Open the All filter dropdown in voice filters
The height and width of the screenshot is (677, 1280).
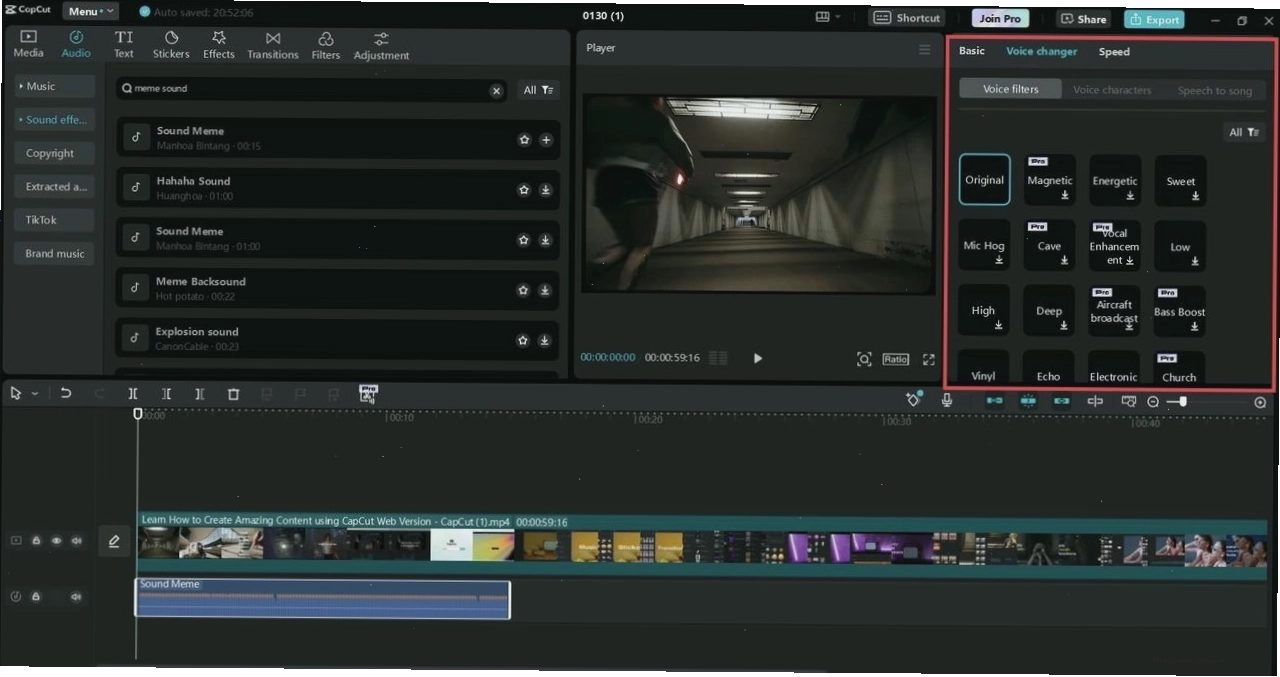pos(1243,132)
